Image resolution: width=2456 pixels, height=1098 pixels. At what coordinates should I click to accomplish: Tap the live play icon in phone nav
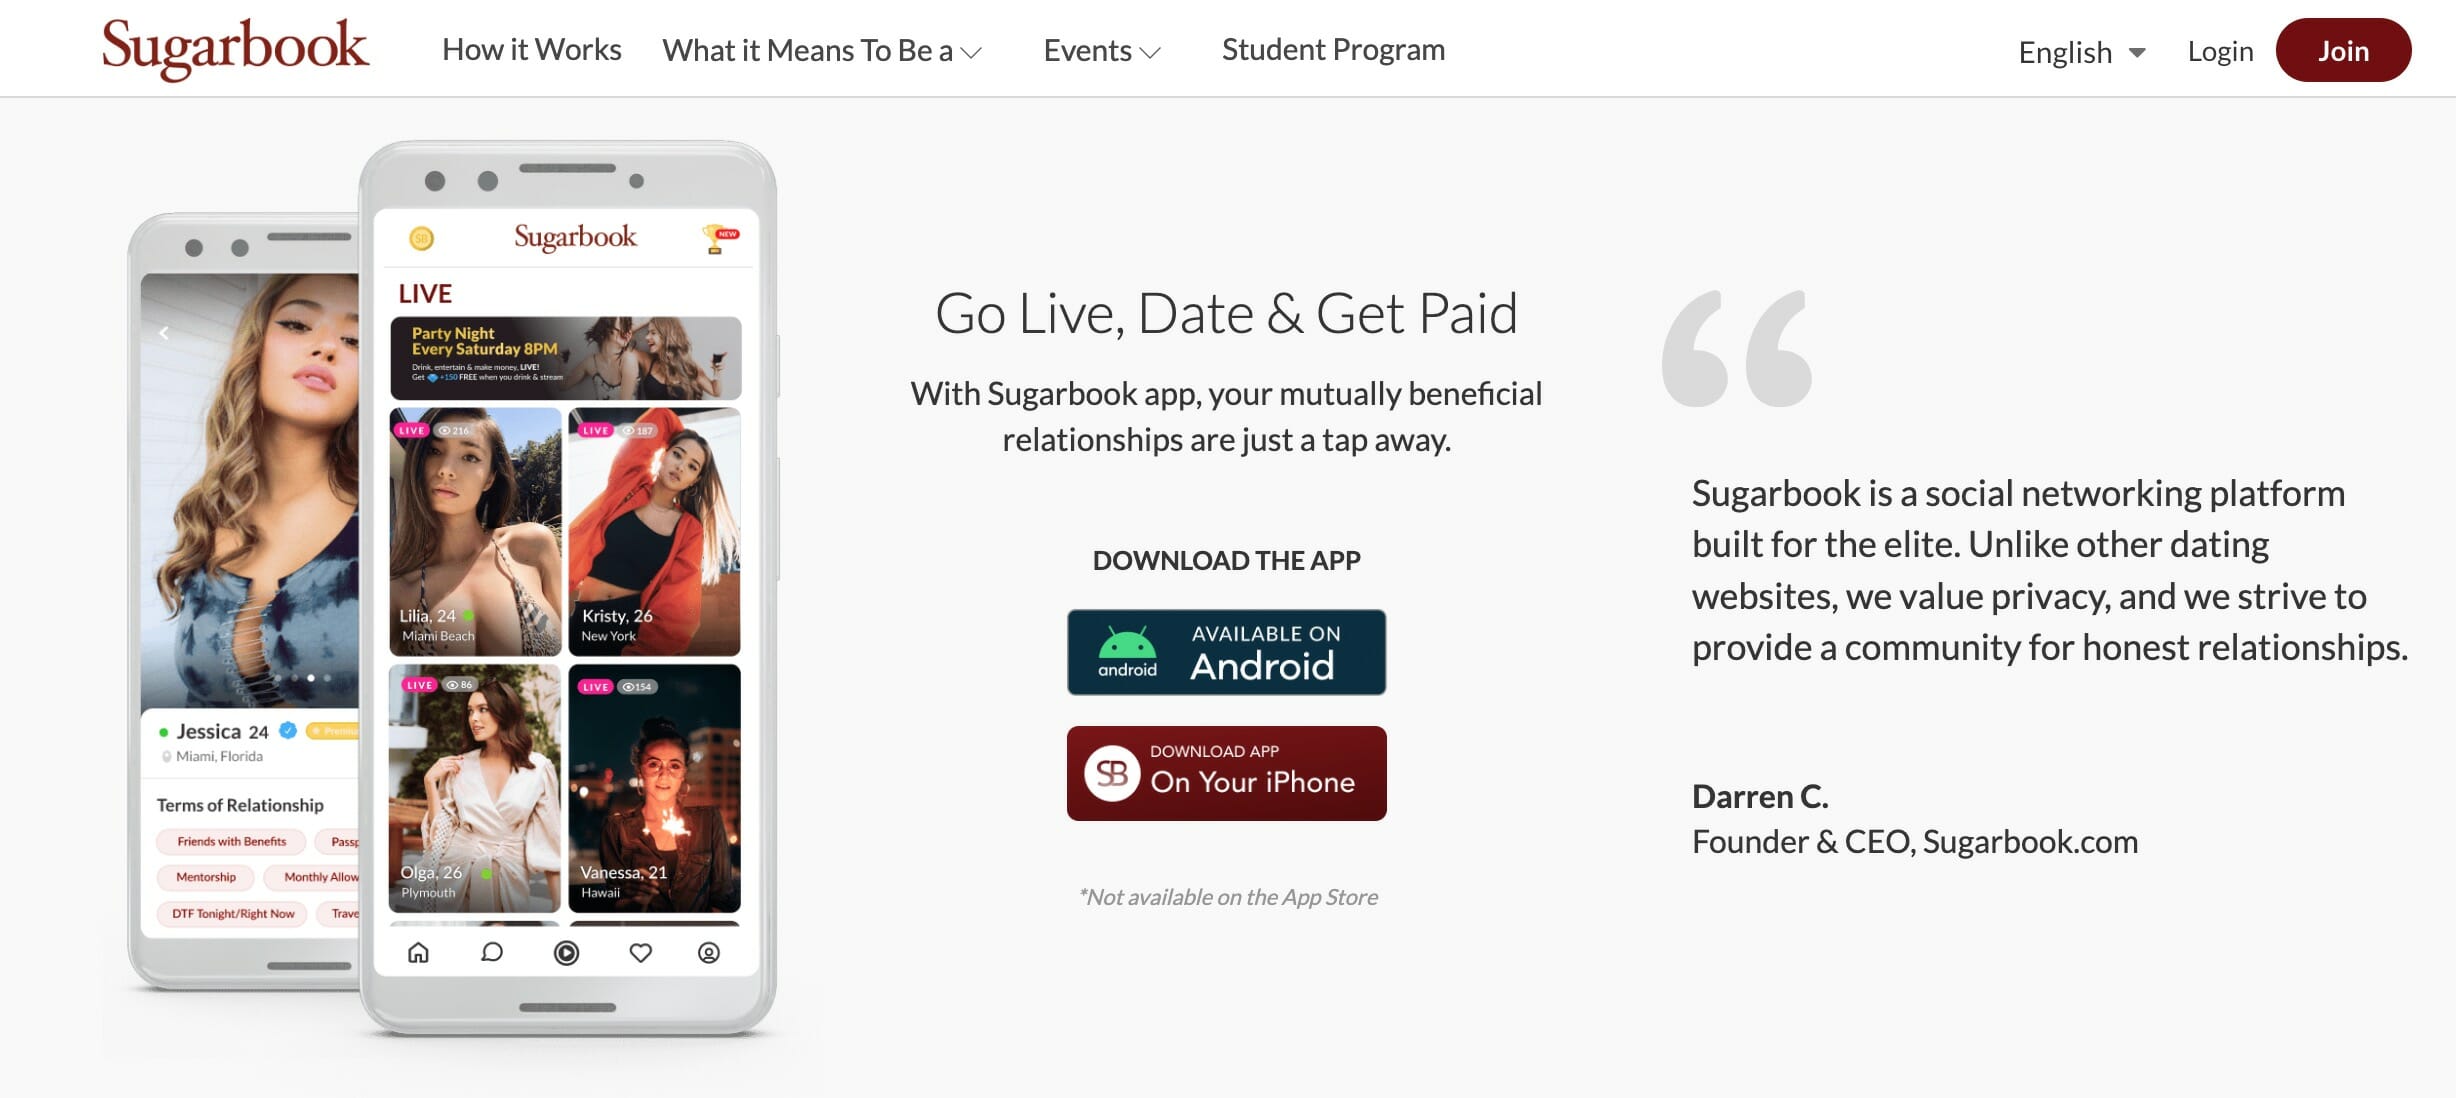point(566,953)
